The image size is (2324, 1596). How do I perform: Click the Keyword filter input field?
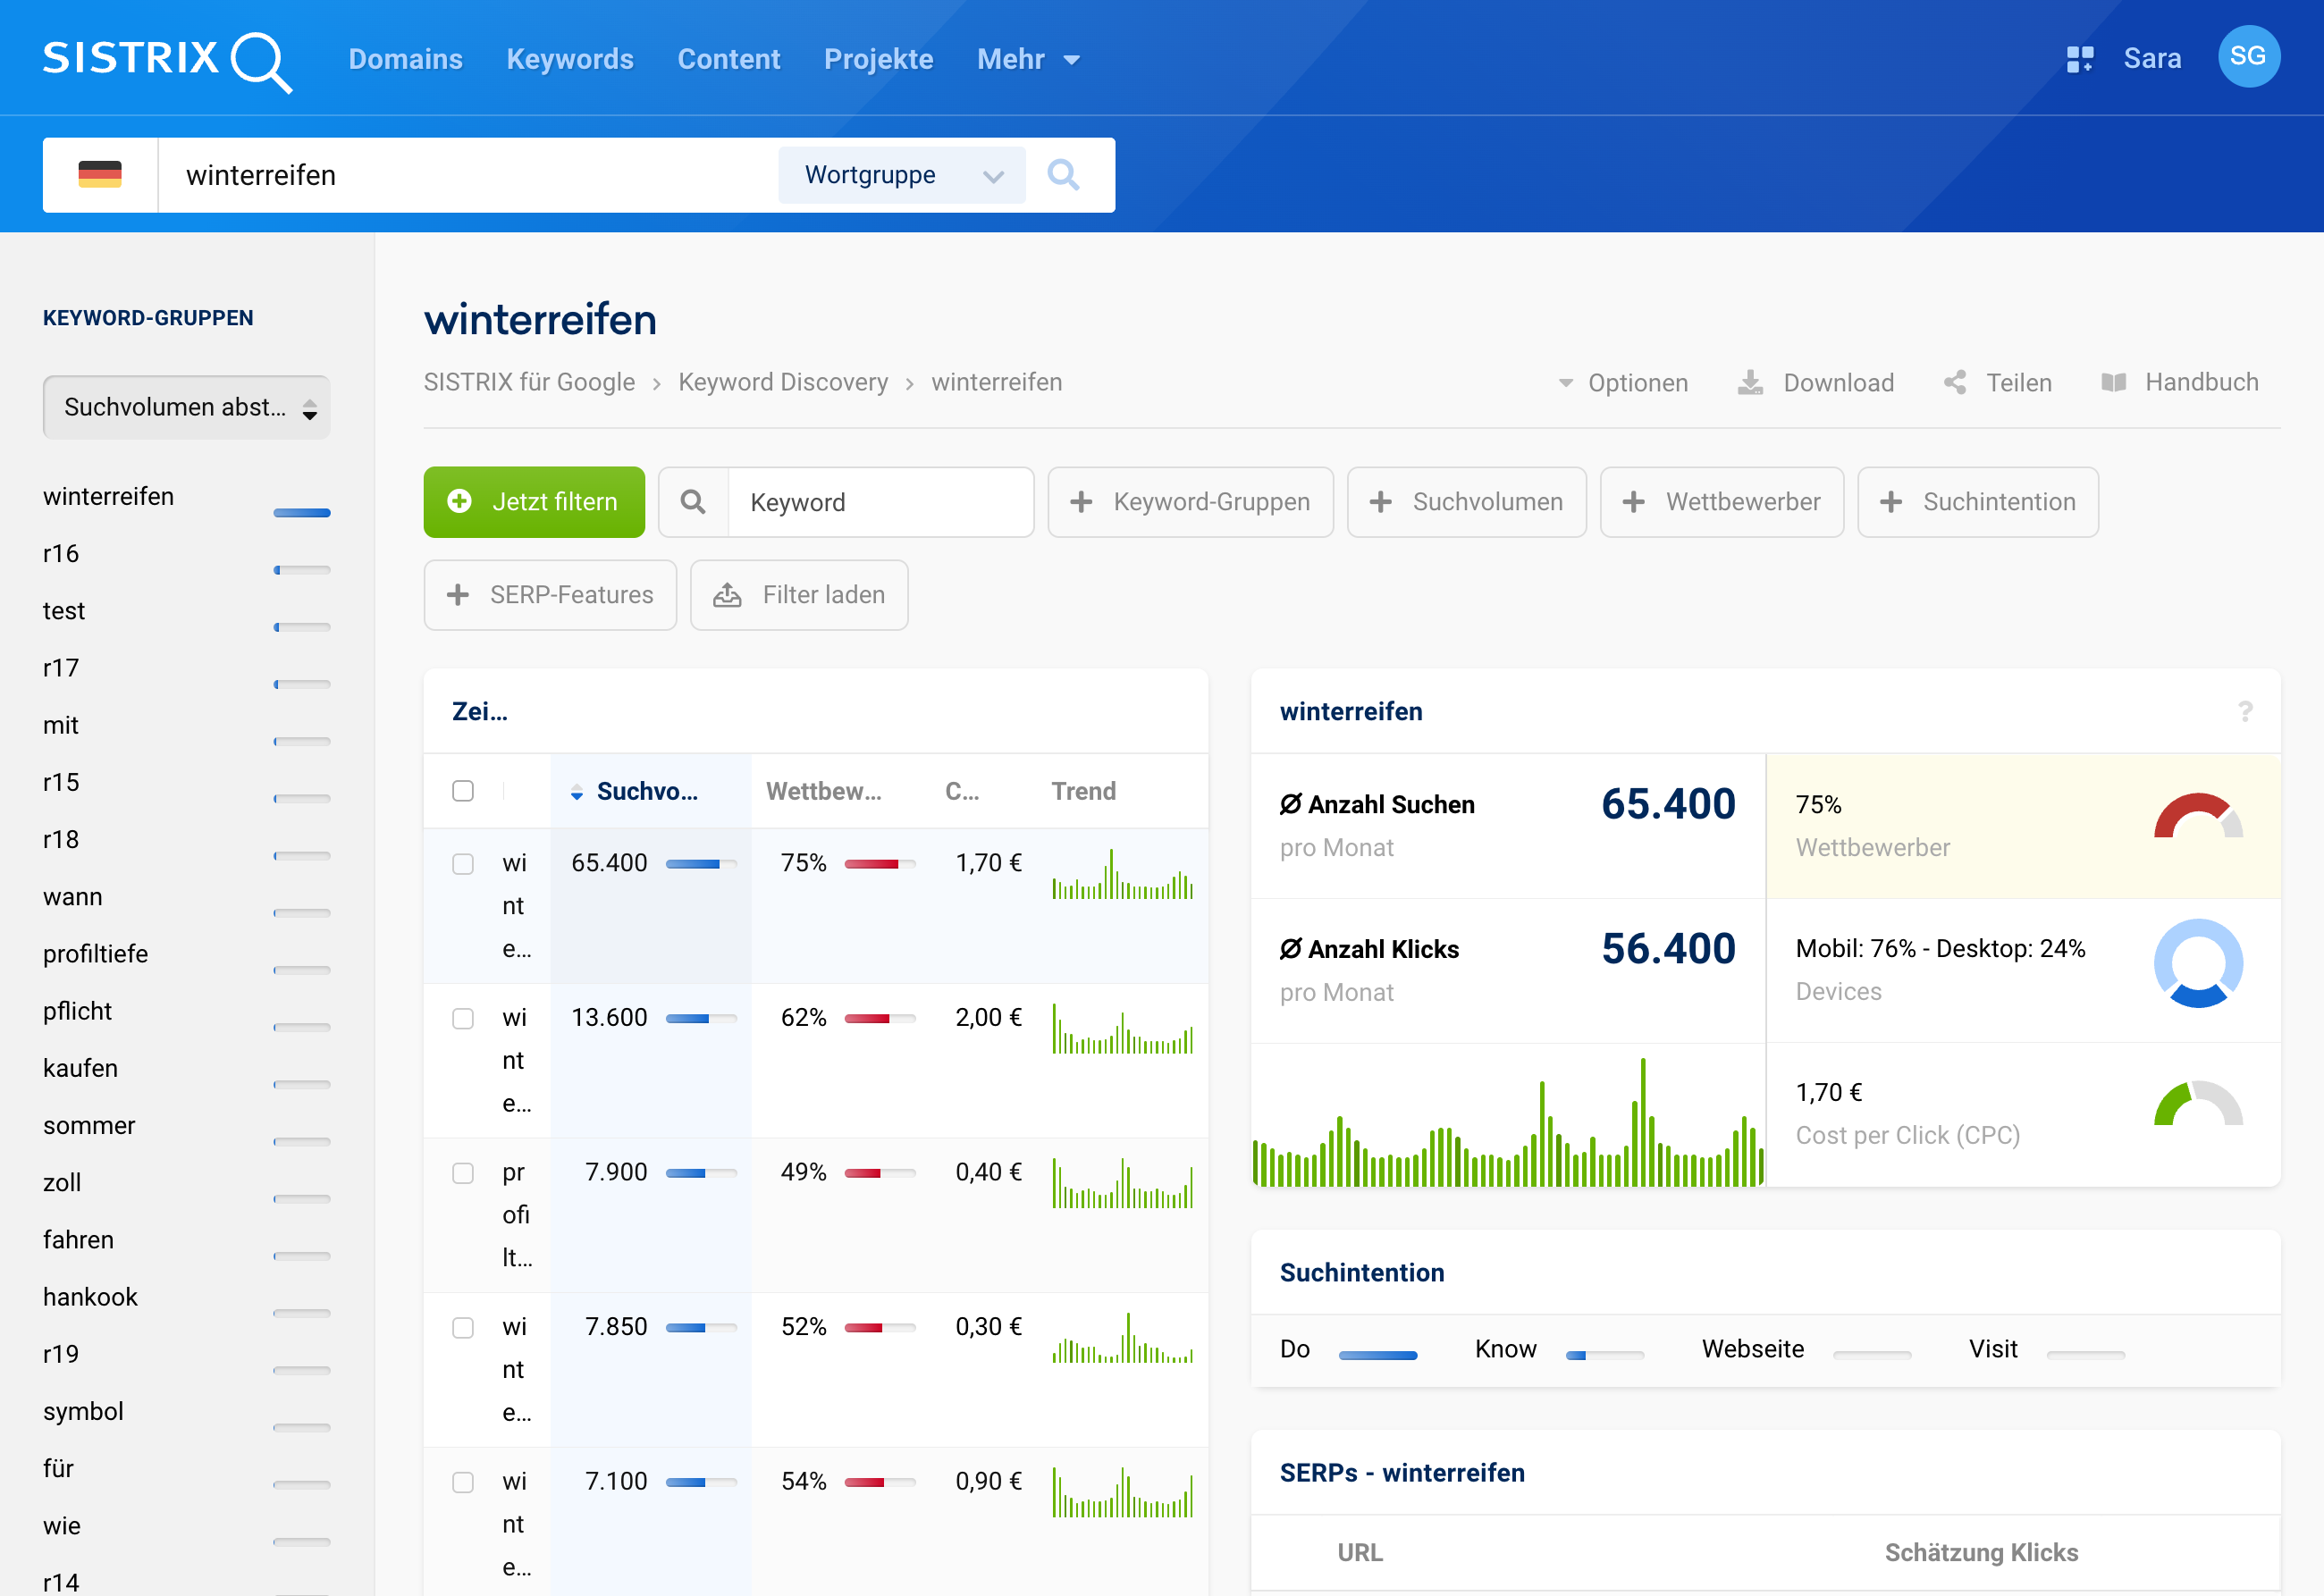pos(880,502)
